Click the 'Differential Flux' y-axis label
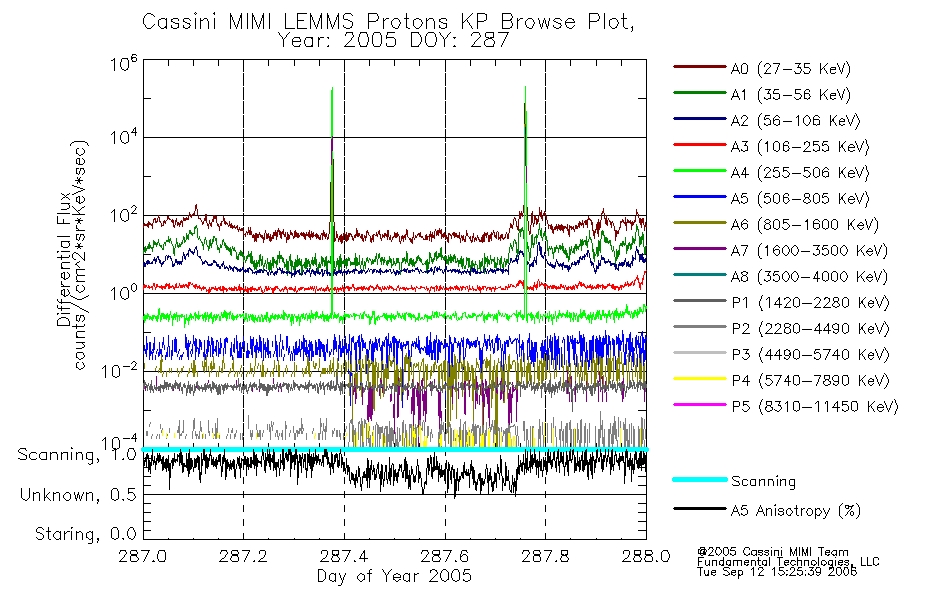Image resolution: width=950 pixels, height=600 pixels. coord(64,259)
